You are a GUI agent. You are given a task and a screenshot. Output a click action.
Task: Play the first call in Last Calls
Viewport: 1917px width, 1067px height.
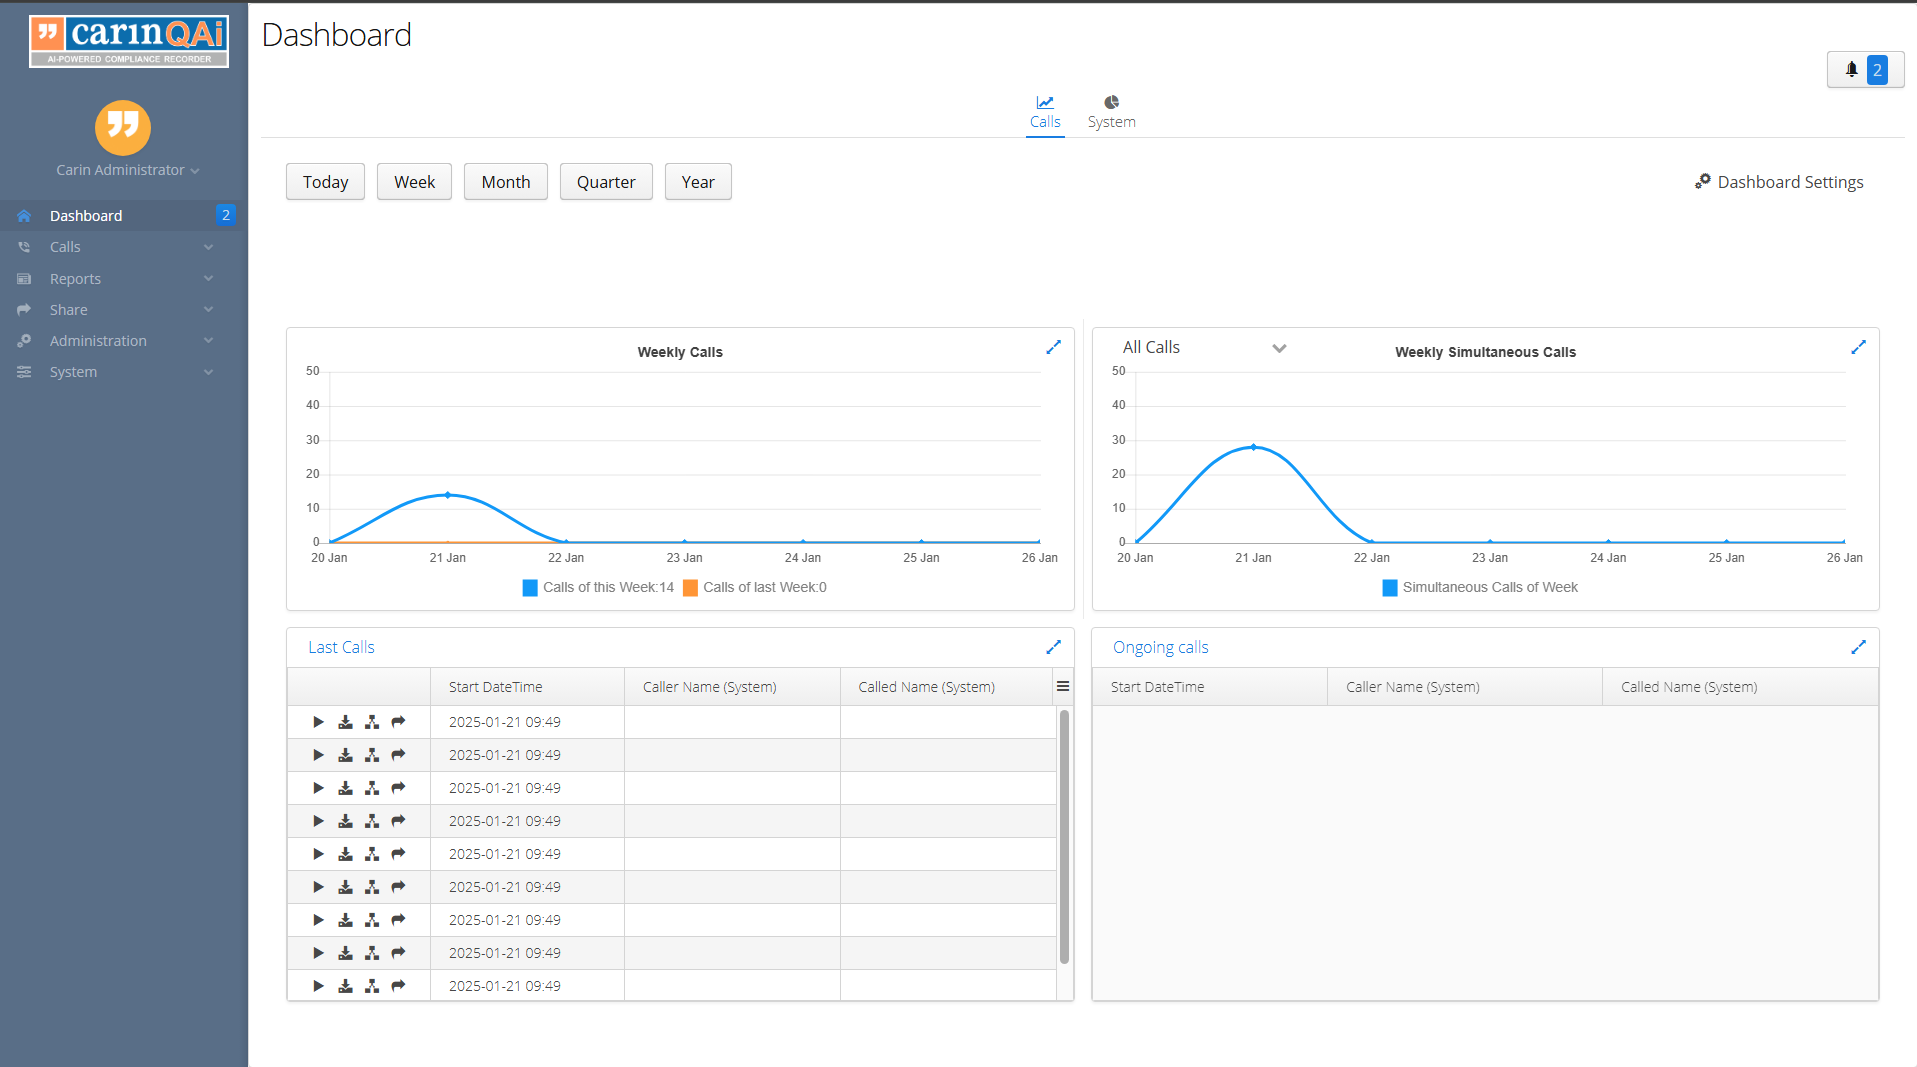[318, 722]
